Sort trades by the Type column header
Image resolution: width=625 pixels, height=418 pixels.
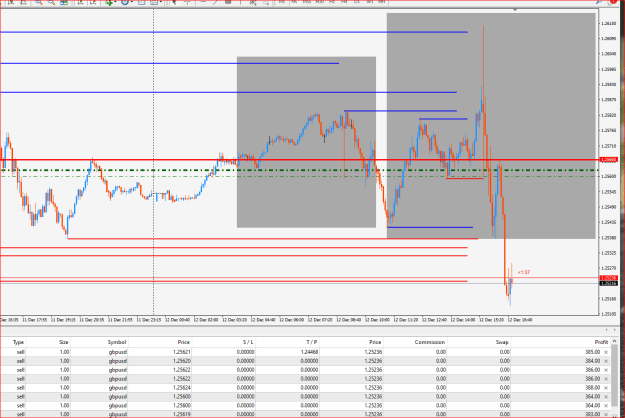[x=18, y=342]
